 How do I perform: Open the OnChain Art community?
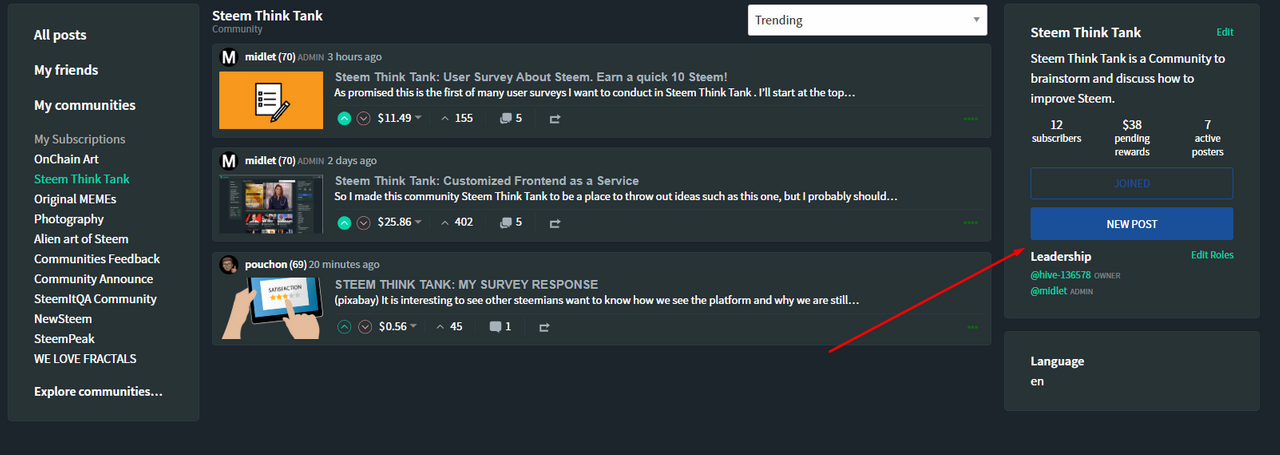click(x=66, y=159)
